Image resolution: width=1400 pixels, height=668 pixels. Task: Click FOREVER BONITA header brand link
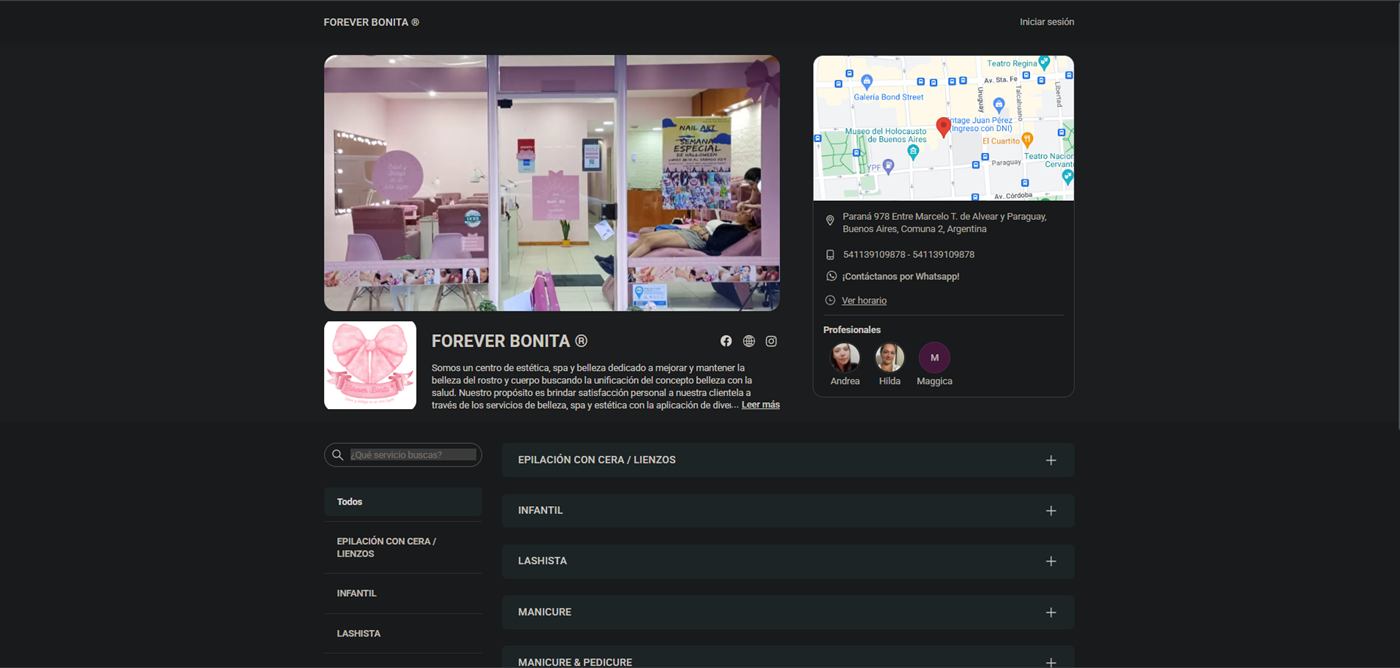[x=371, y=22]
